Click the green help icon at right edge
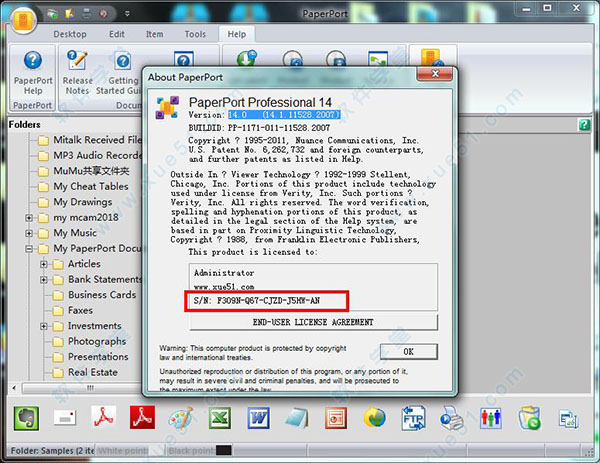 point(584,125)
